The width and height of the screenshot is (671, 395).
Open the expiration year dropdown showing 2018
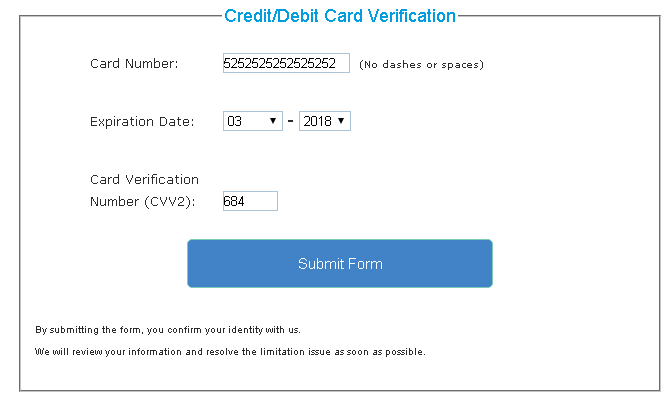point(324,121)
